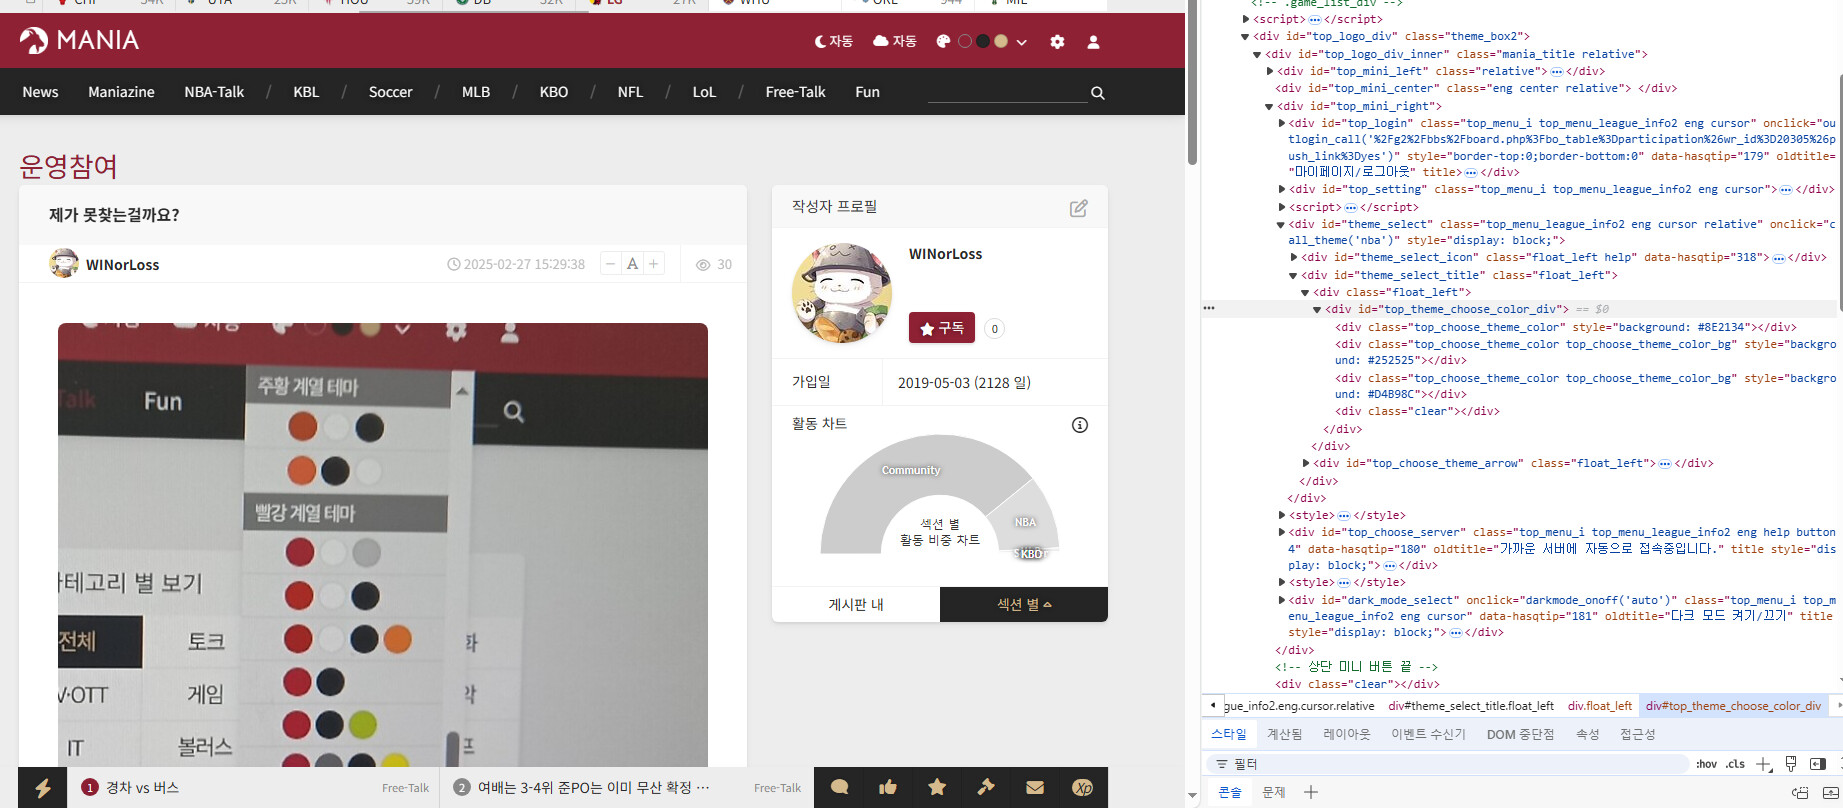Add a new style rule with plus icon
The image size is (1843, 808).
pyautogui.click(x=1763, y=764)
